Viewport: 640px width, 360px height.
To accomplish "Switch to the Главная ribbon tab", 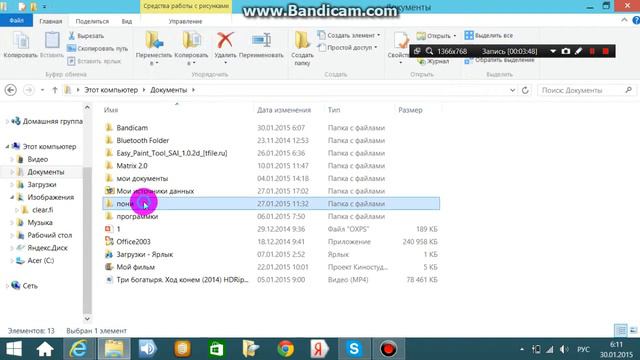I will click(x=51, y=21).
